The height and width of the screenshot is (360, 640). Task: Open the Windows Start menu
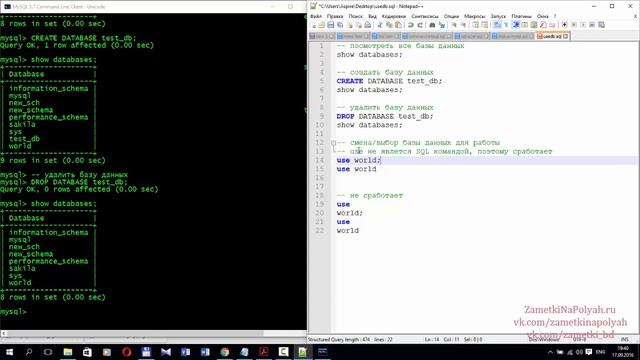(9, 352)
